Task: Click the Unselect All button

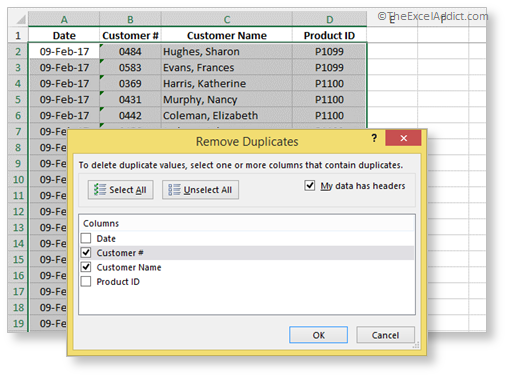Action: tap(200, 190)
